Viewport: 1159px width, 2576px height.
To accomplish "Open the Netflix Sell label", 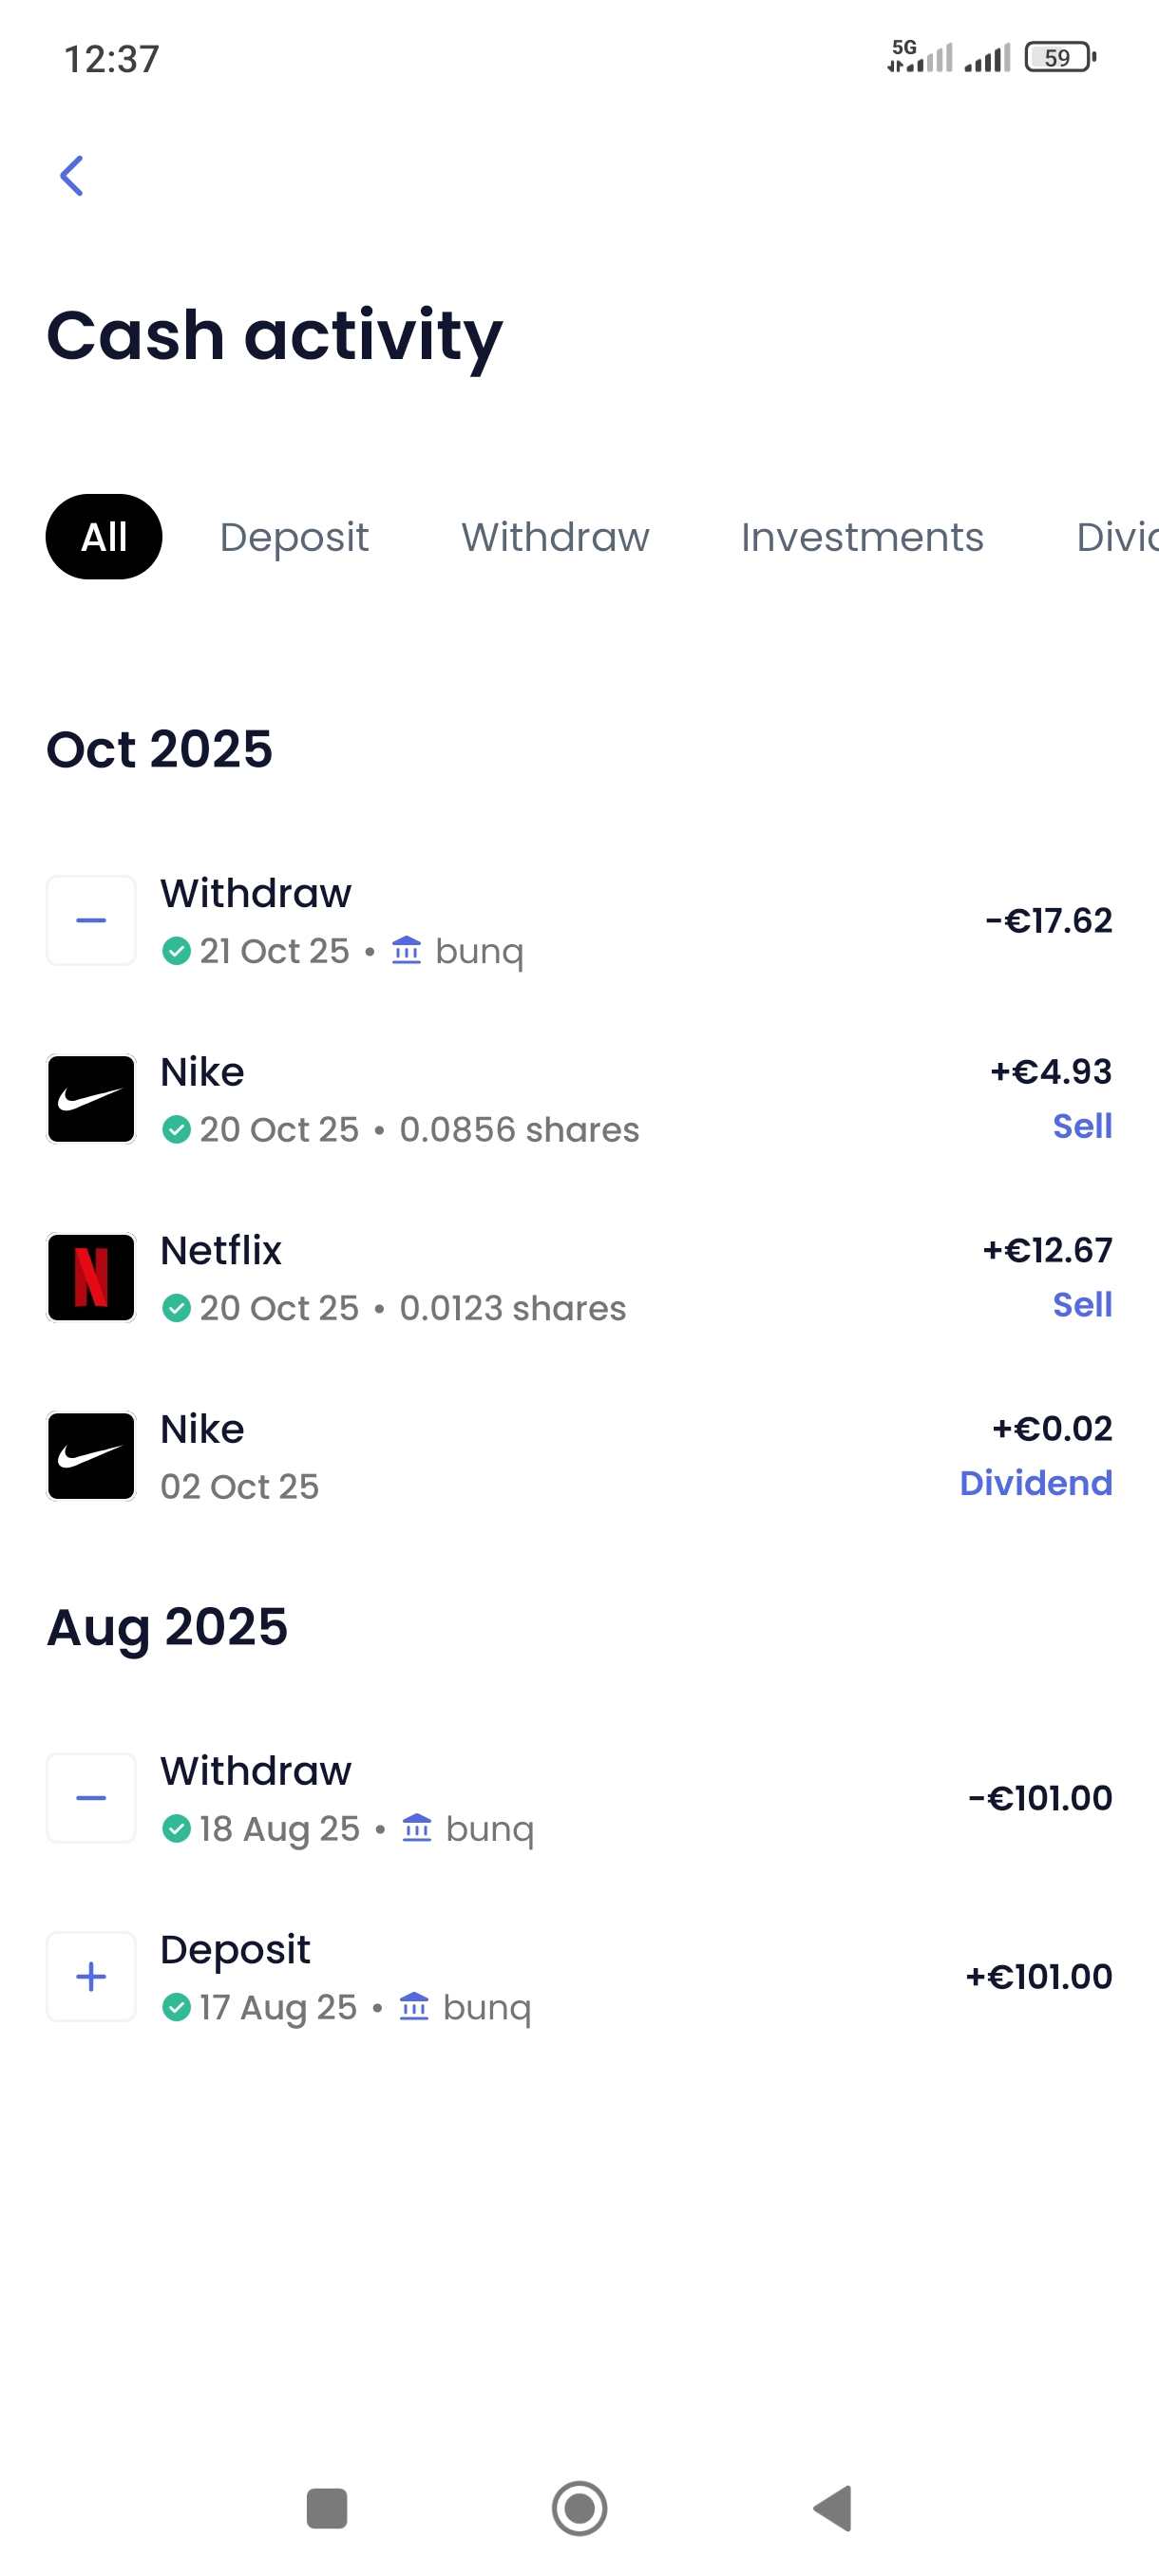I will click(1082, 1304).
